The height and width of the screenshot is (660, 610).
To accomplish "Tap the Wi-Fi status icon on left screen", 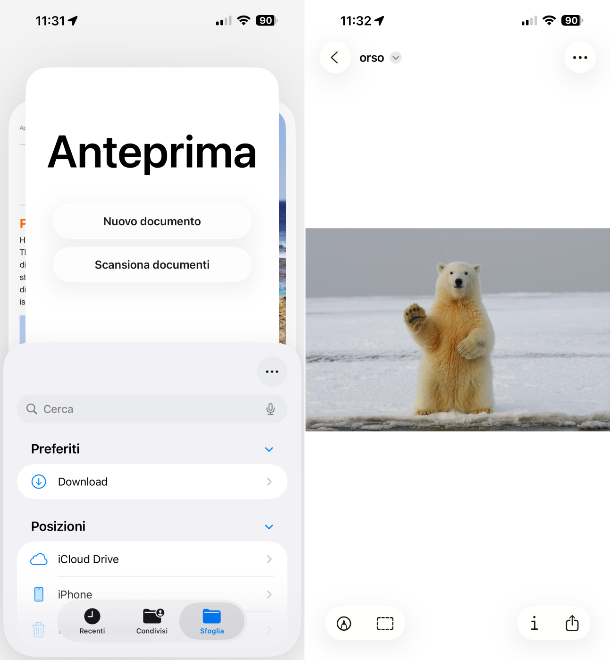I will coord(243,20).
